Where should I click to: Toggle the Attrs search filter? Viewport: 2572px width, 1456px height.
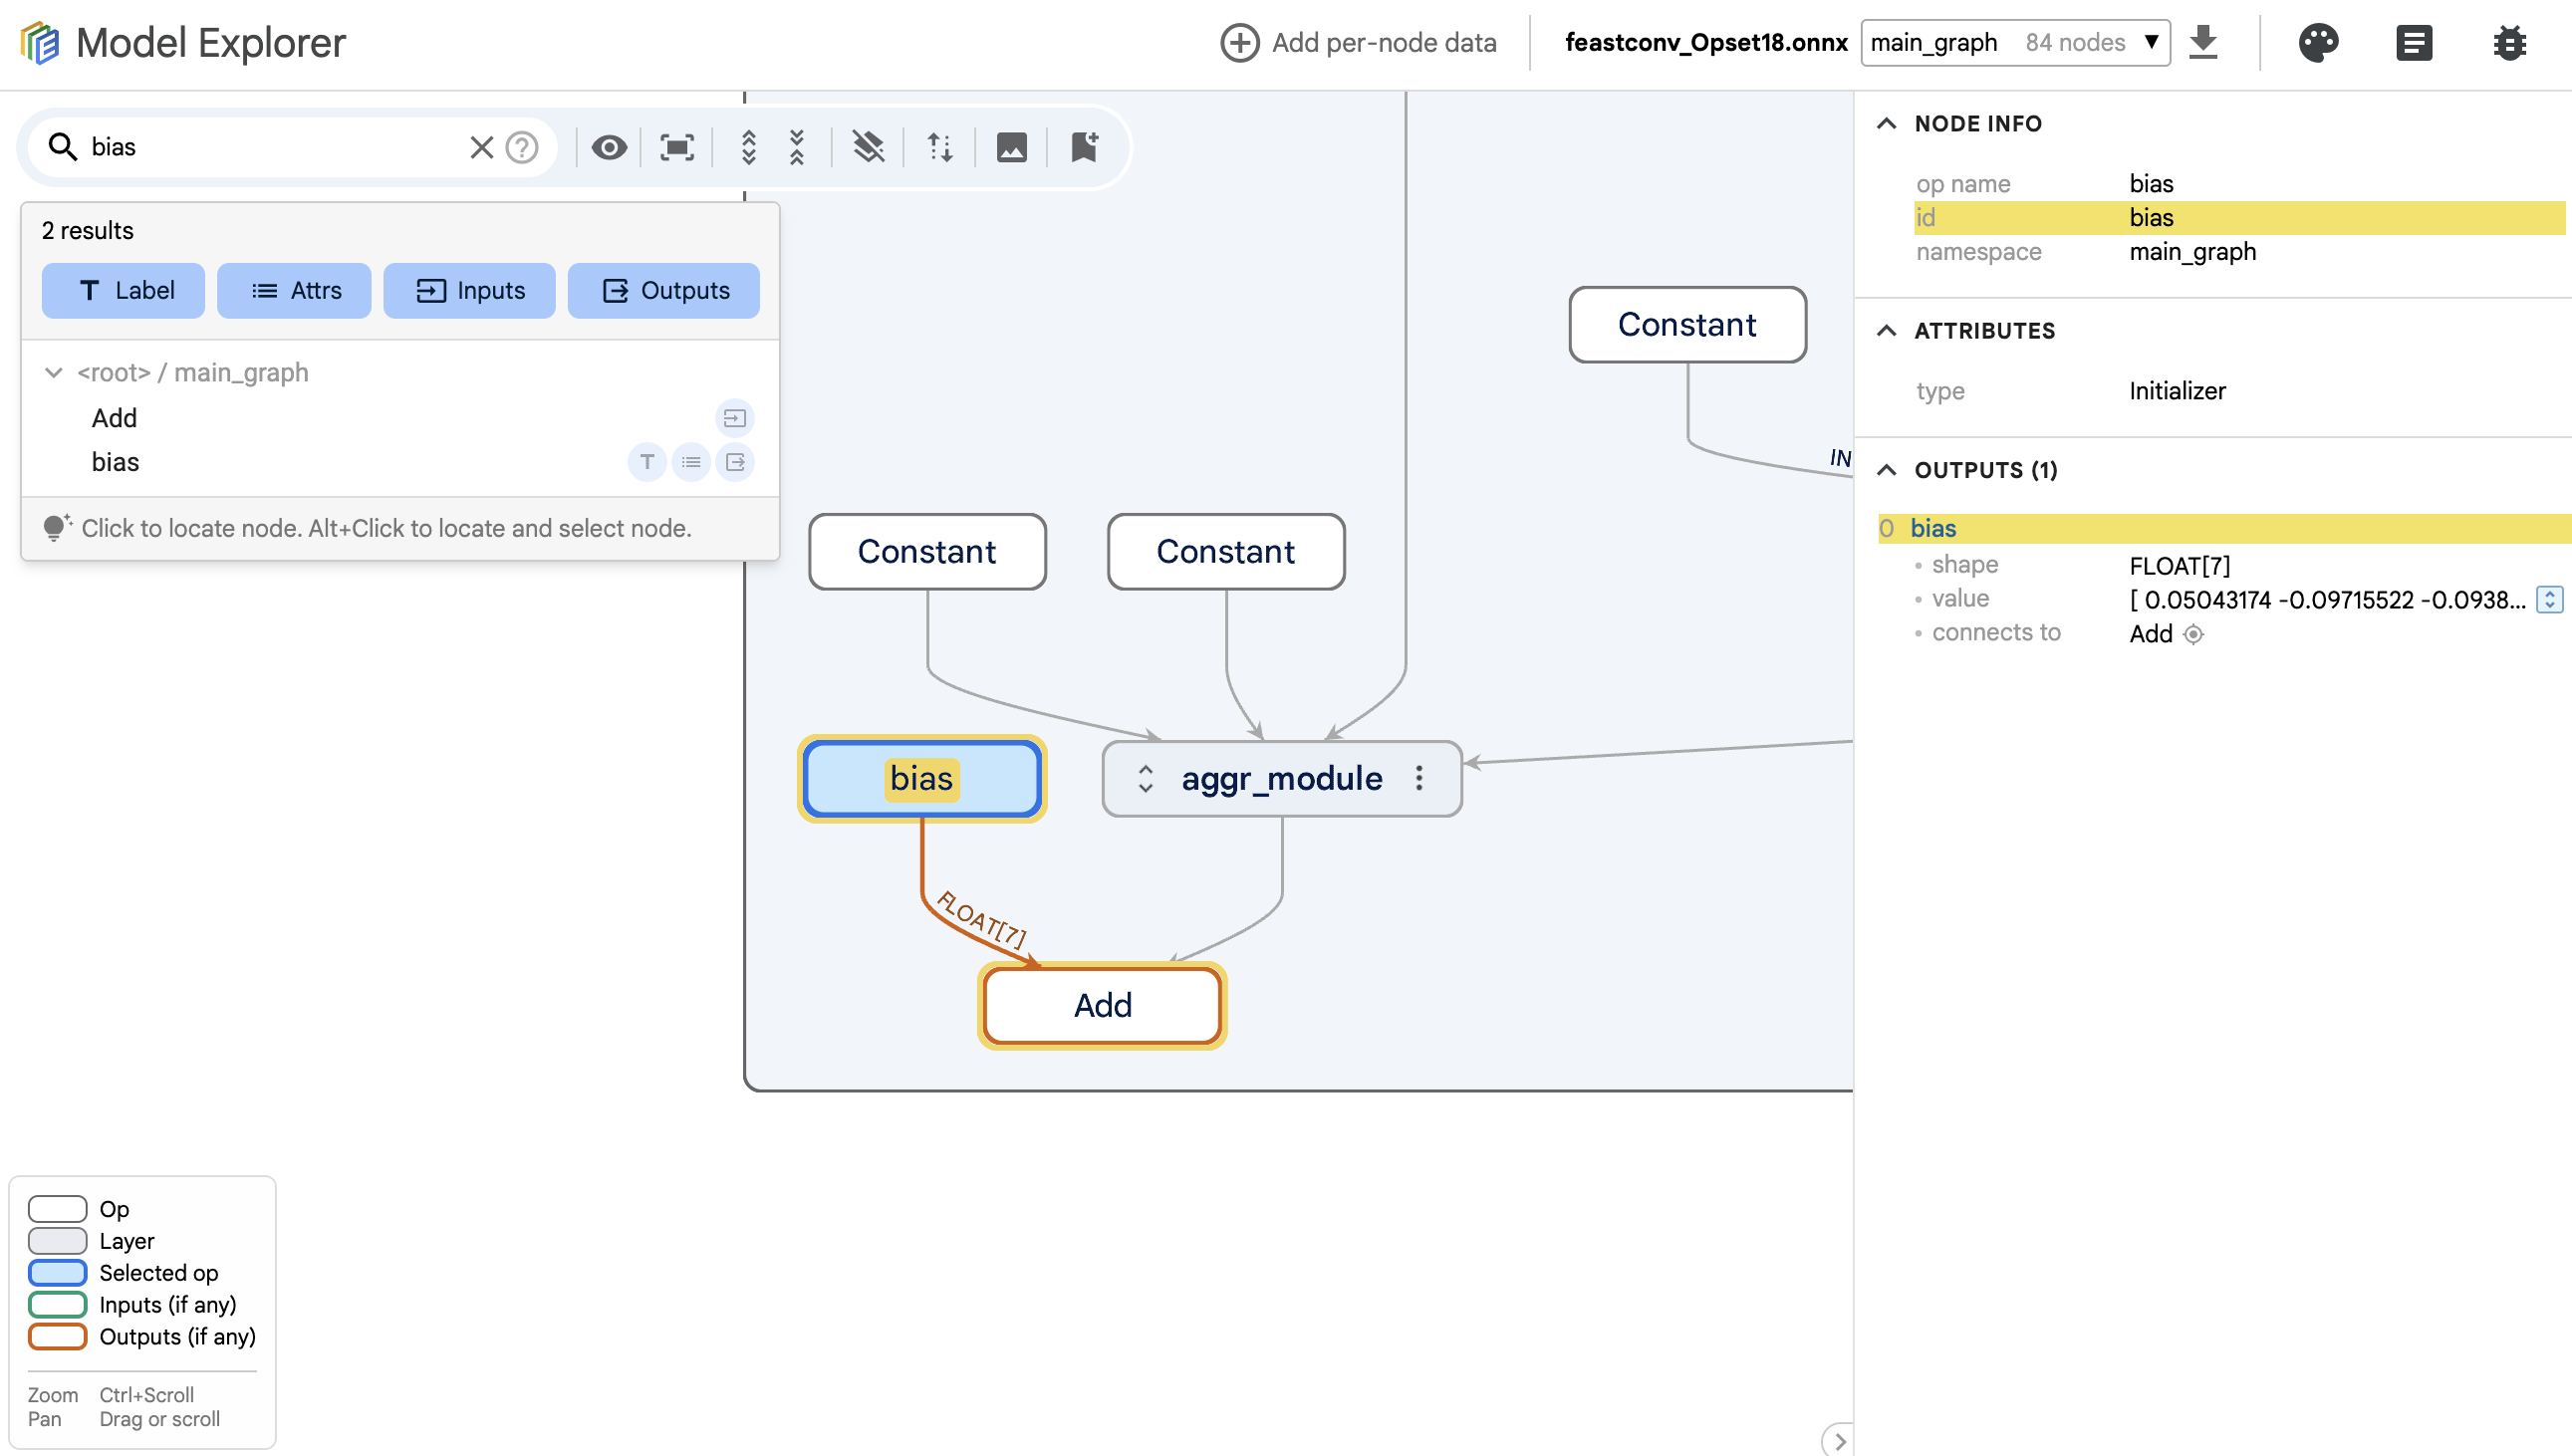coord(294,290)
